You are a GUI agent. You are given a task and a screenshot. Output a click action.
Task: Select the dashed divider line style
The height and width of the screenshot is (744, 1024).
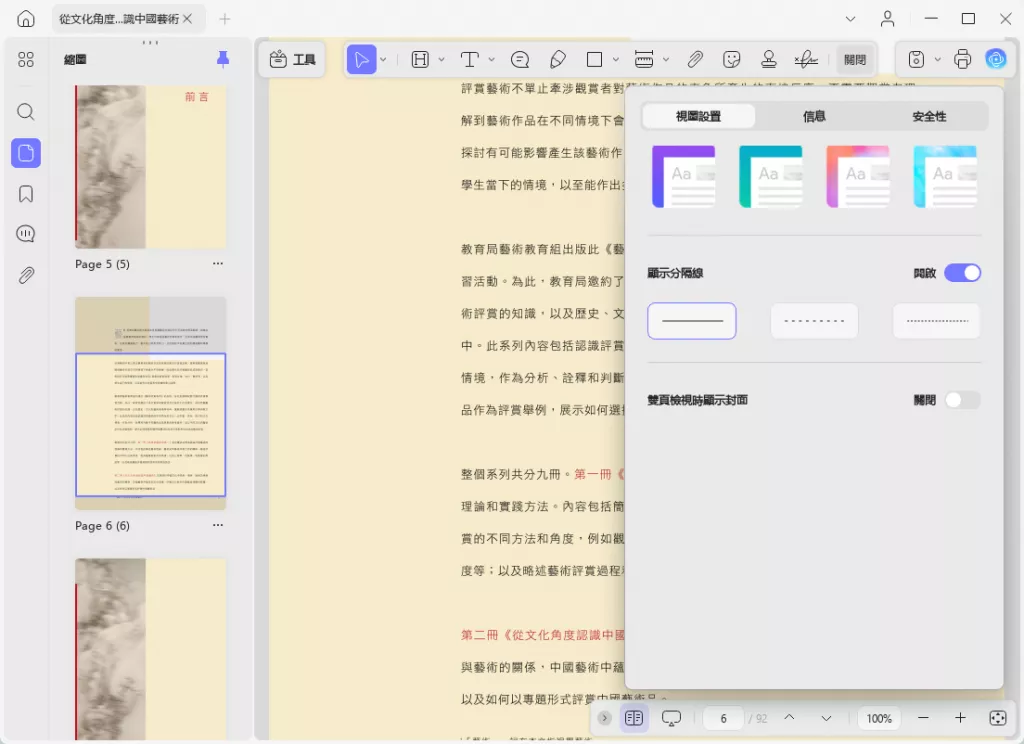[x=814, y=321]
